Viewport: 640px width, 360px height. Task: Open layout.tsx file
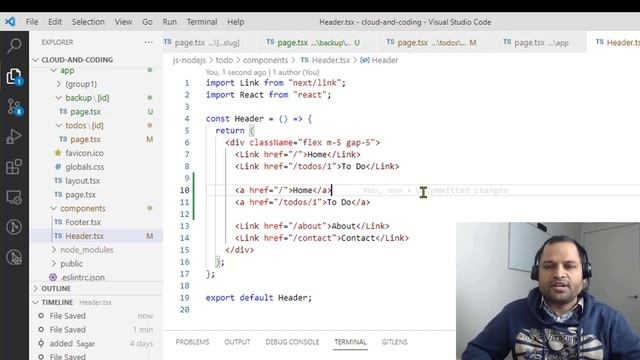point(96,181)
